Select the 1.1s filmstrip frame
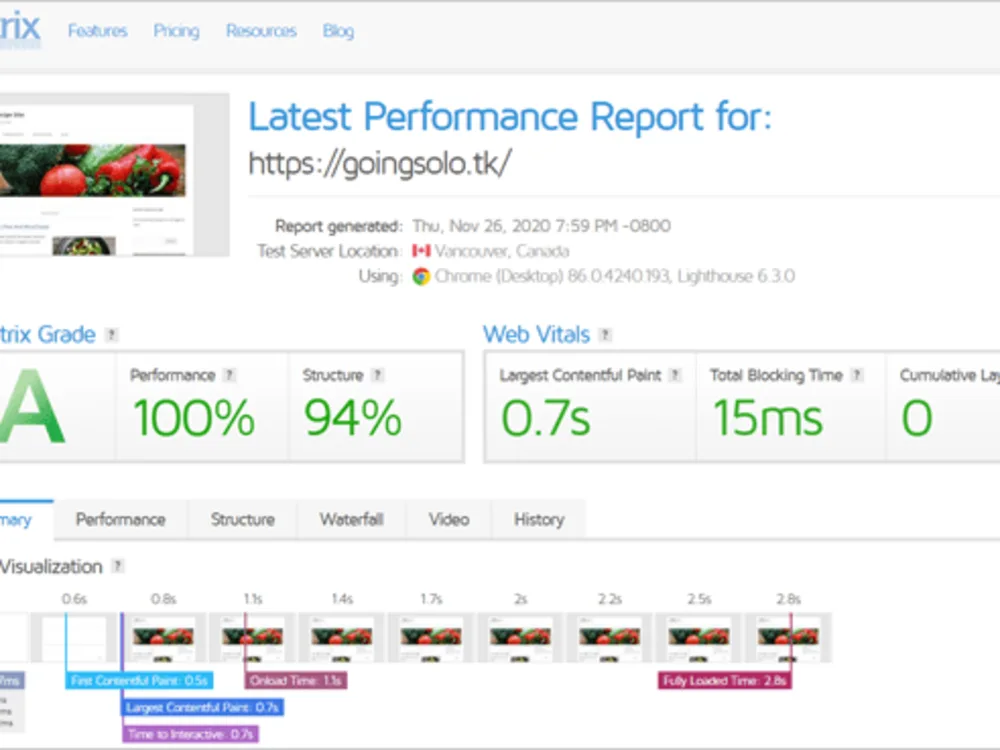Screen dimensions: 1000x750 [253, 638]
